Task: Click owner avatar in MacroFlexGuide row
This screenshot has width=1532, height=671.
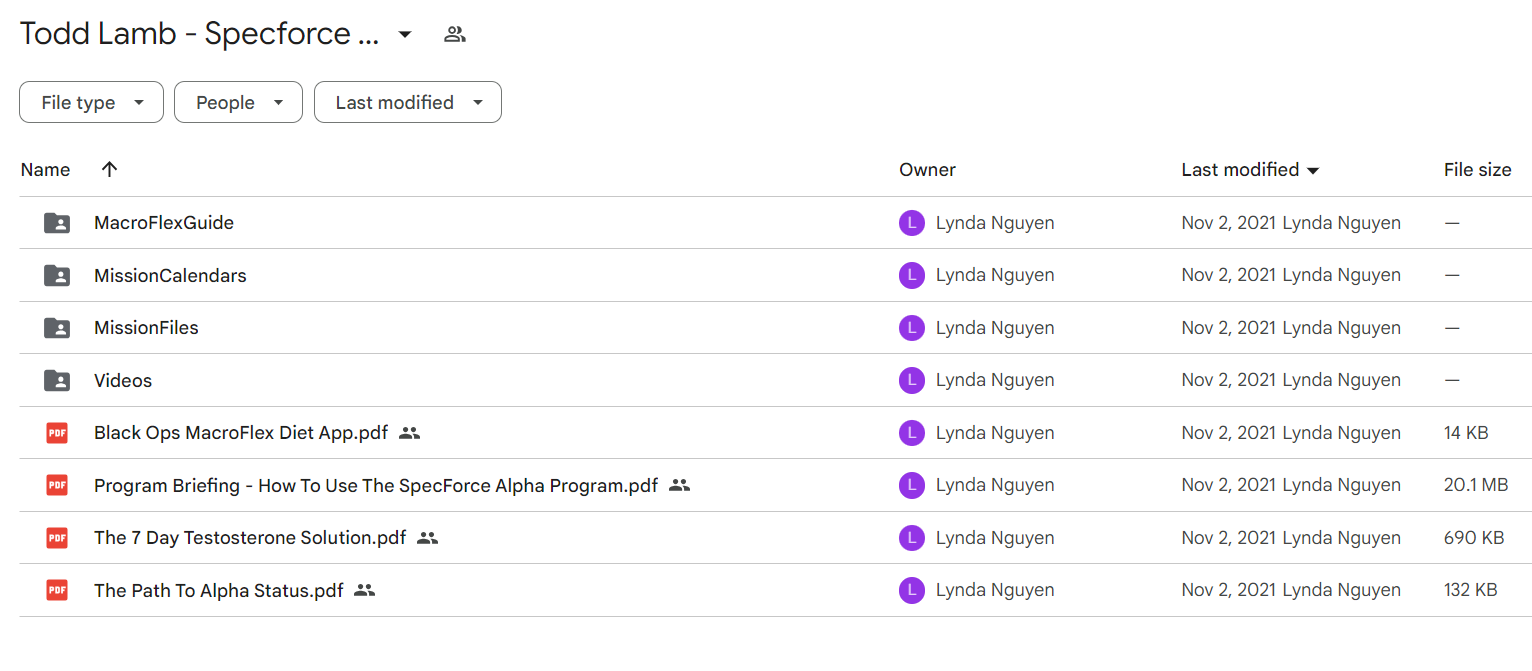Action: pyautogui.click(x=912, y=223)
